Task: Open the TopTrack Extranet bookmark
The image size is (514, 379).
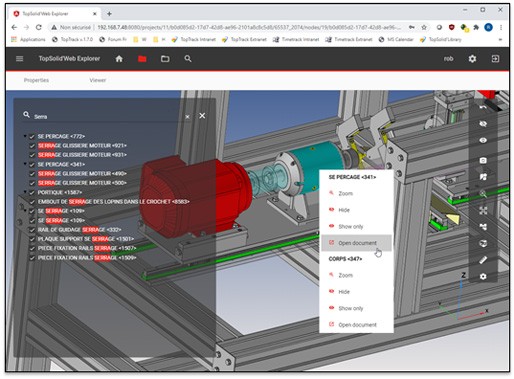Action: tap(244, 39)
